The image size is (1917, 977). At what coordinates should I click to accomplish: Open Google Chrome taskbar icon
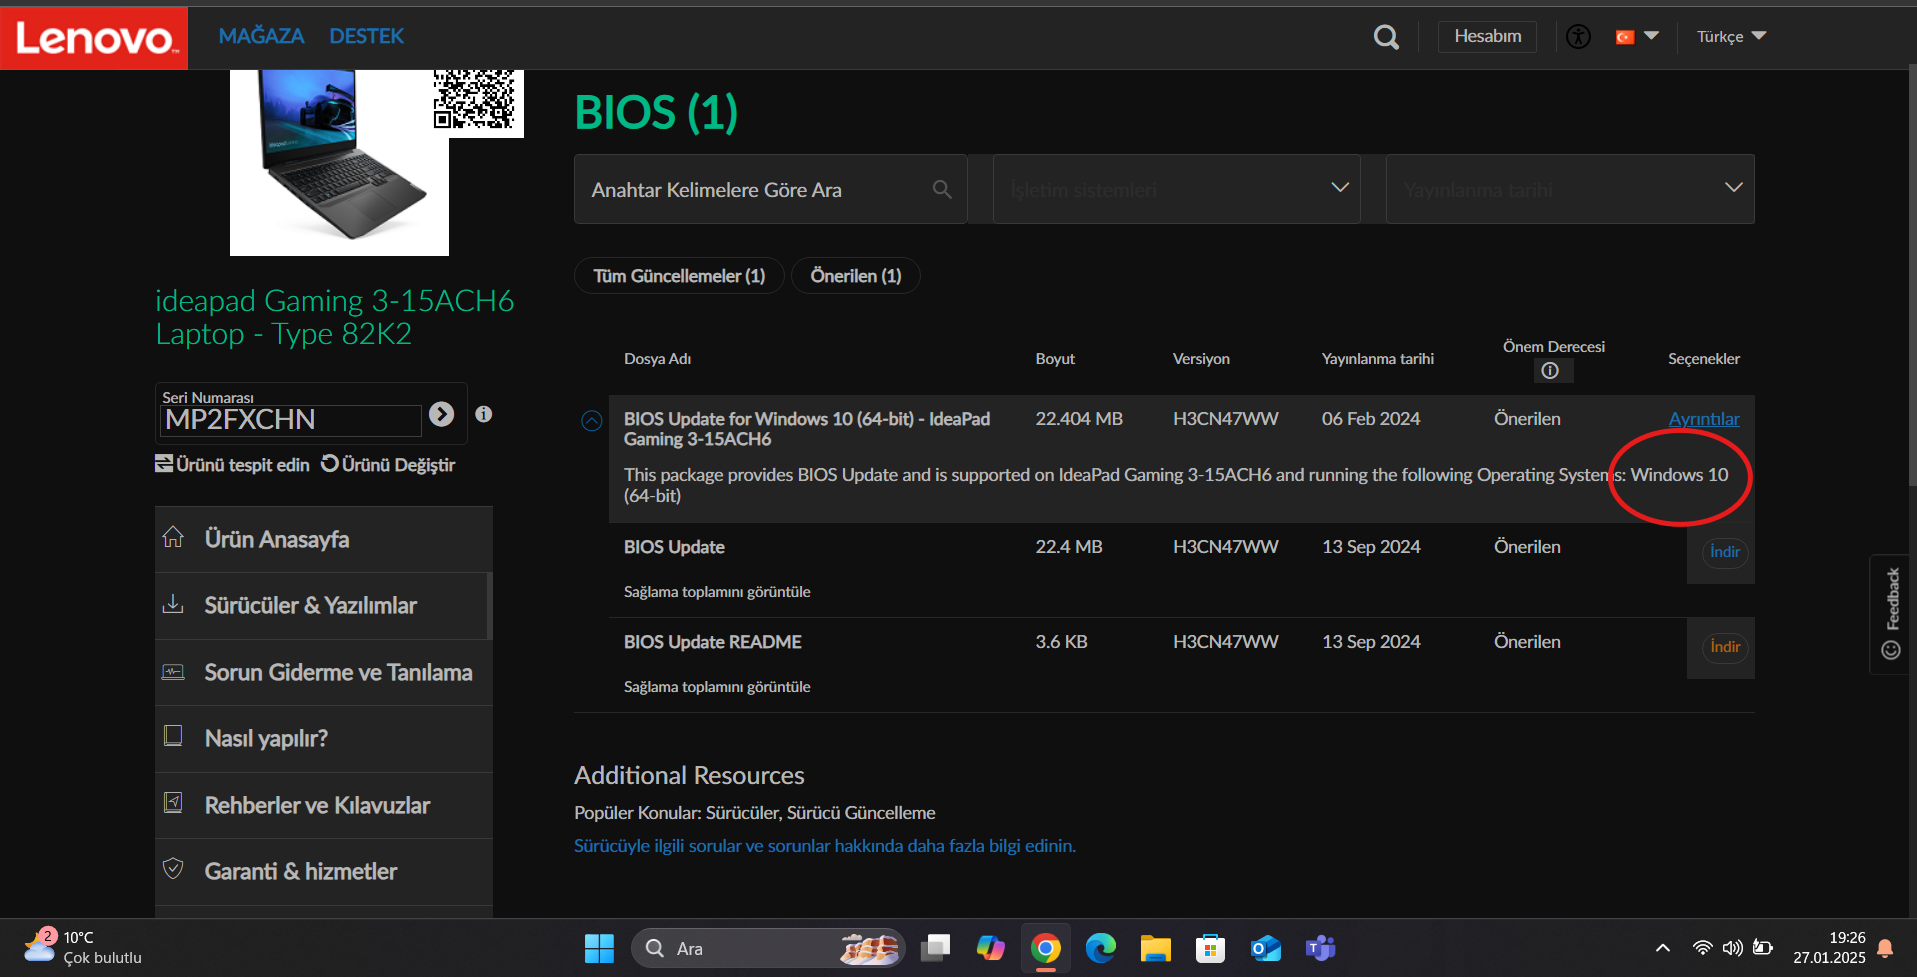coord(1046,948)
